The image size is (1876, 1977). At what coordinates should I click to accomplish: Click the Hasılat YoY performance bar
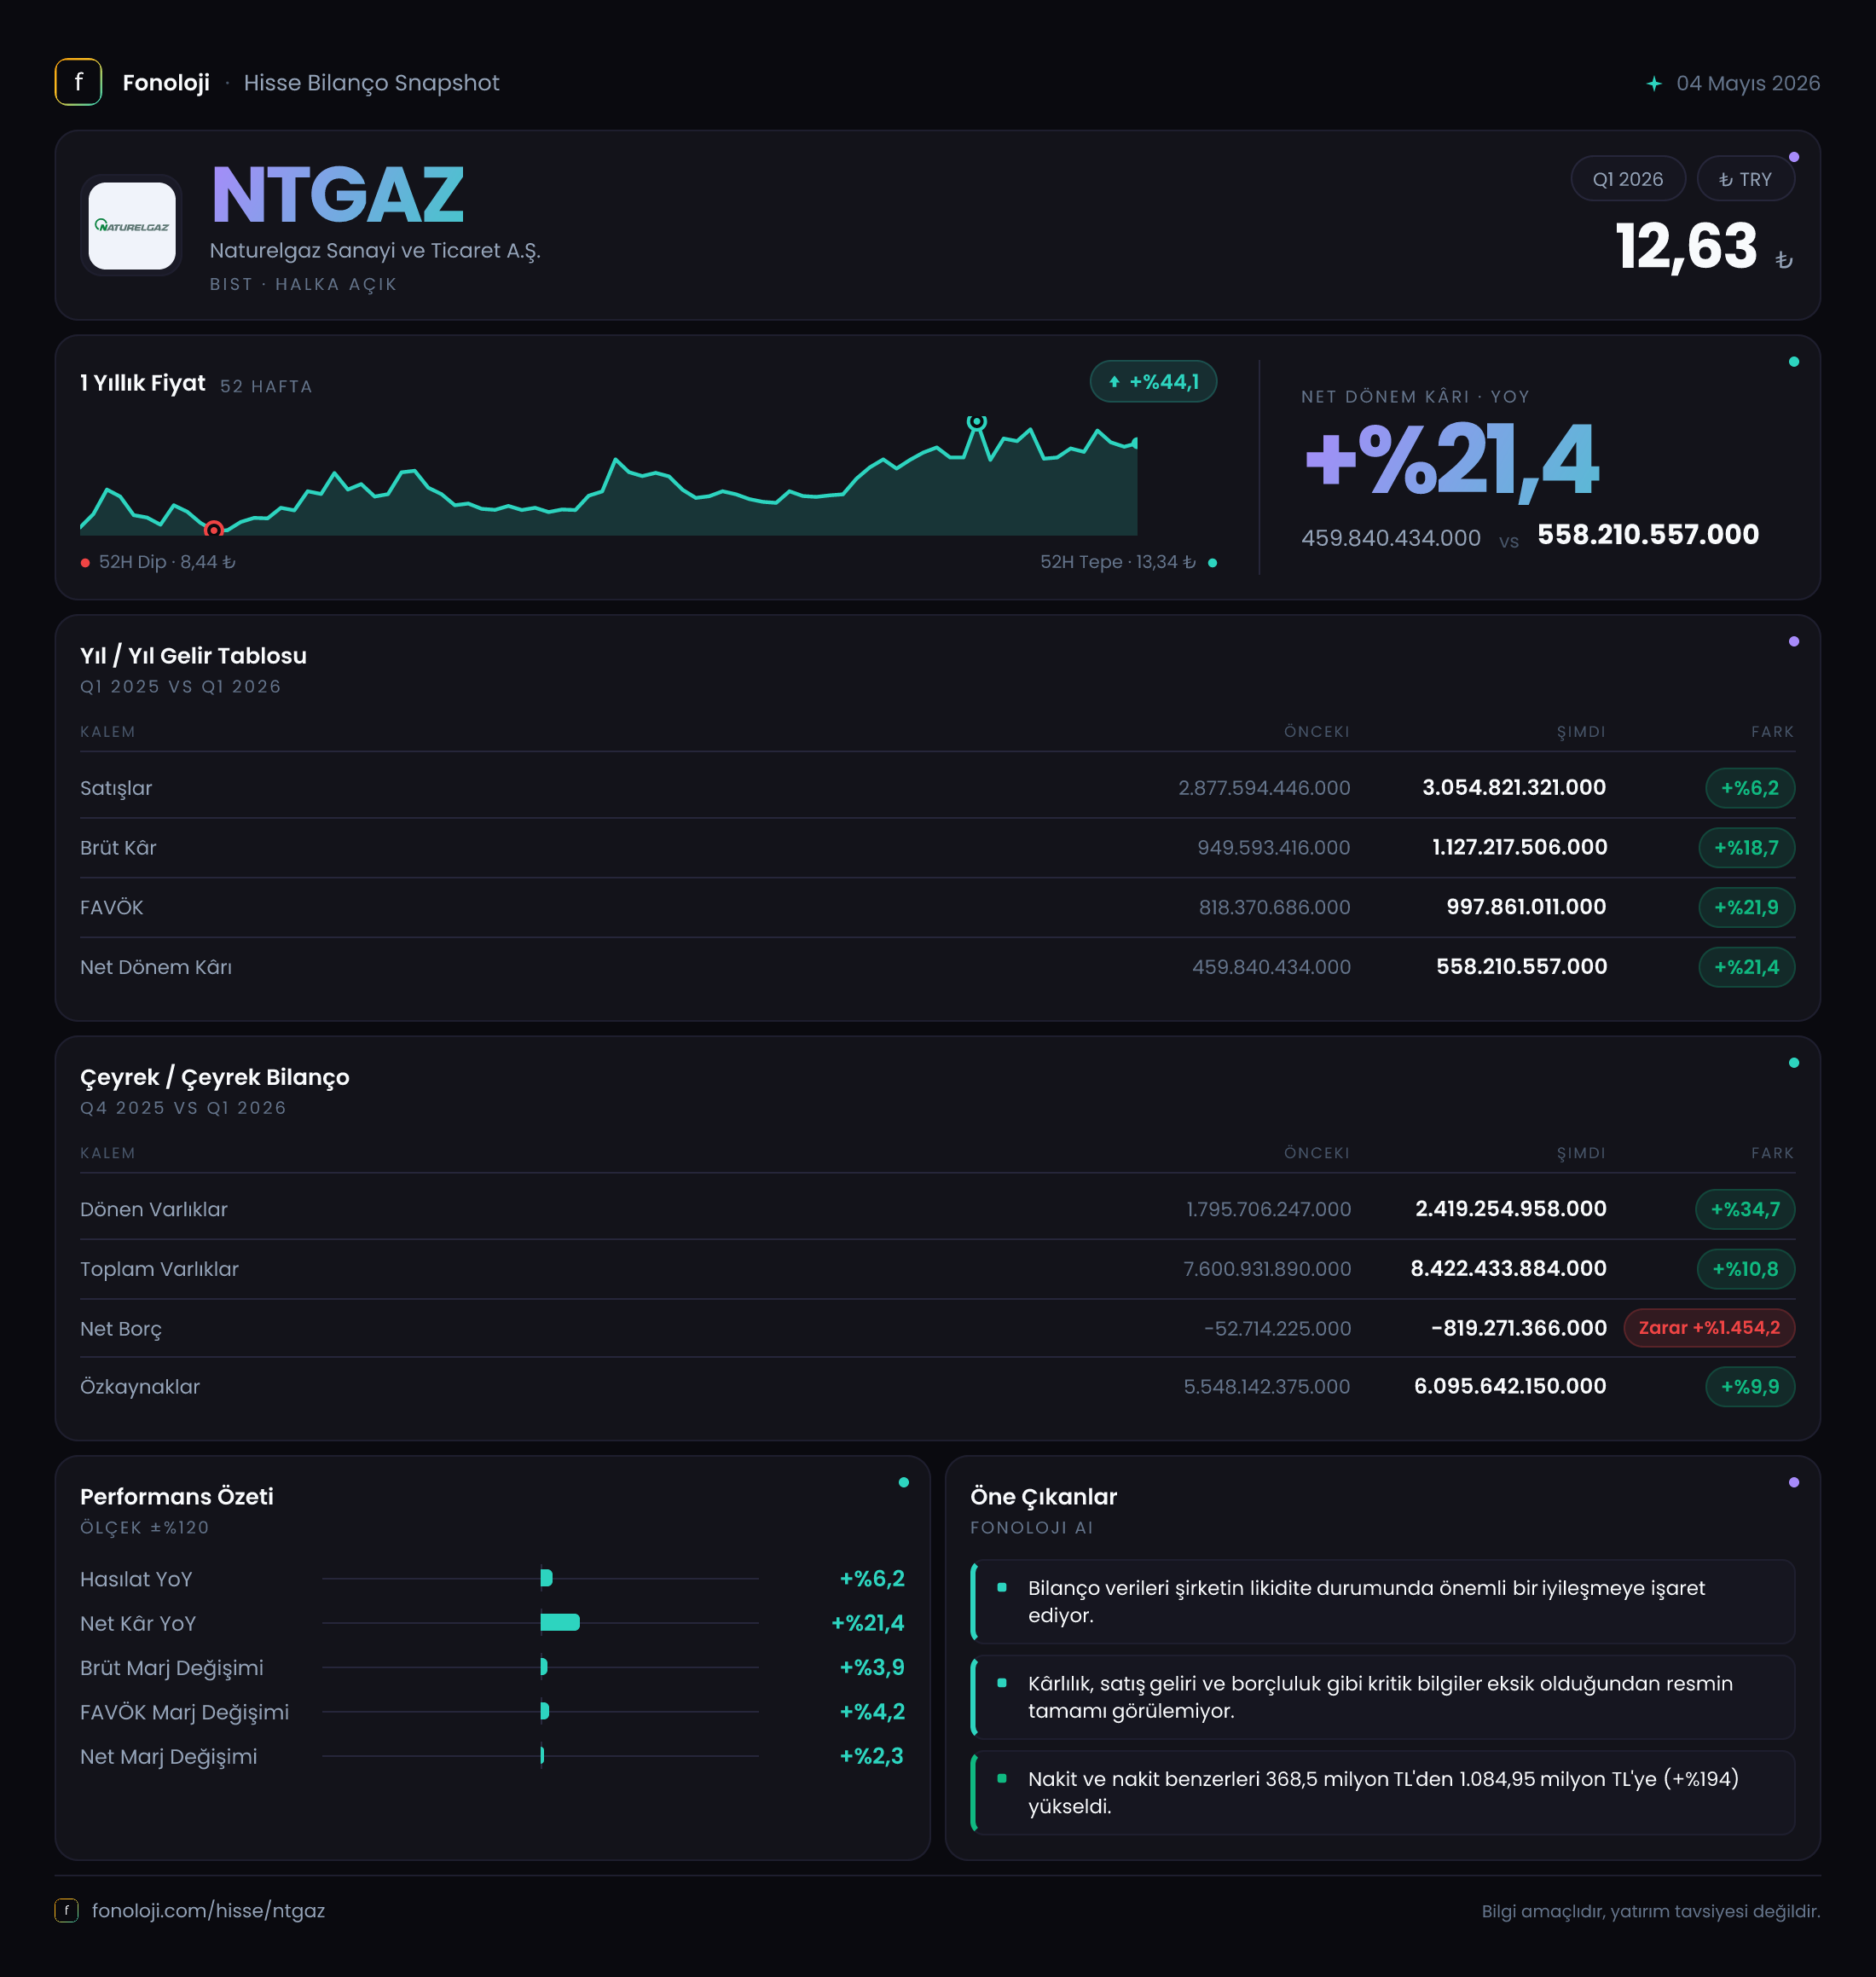[546, 1578]
